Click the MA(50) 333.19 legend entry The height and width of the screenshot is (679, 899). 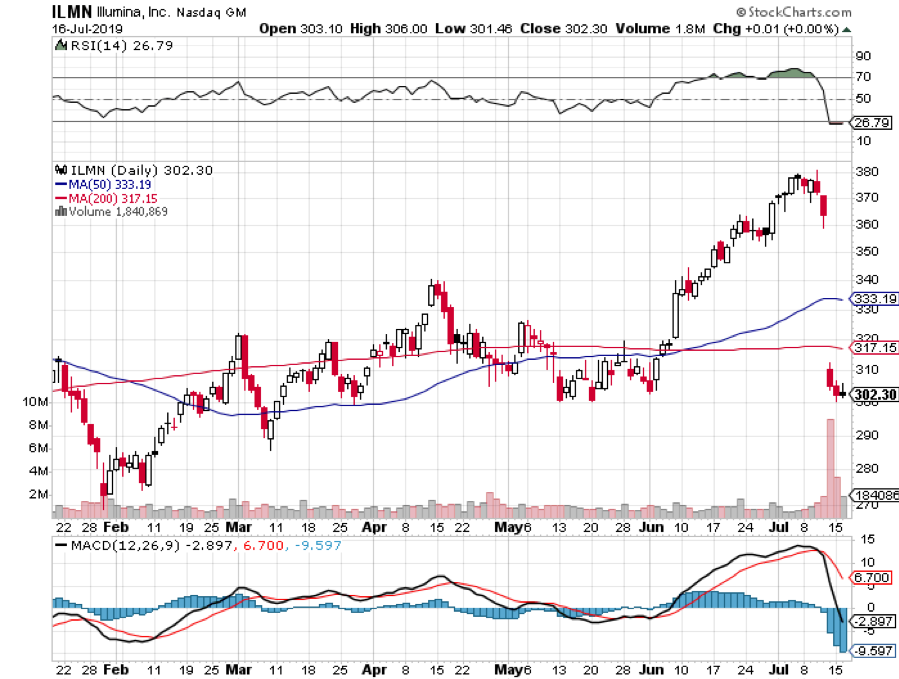[x=110, y=185]
